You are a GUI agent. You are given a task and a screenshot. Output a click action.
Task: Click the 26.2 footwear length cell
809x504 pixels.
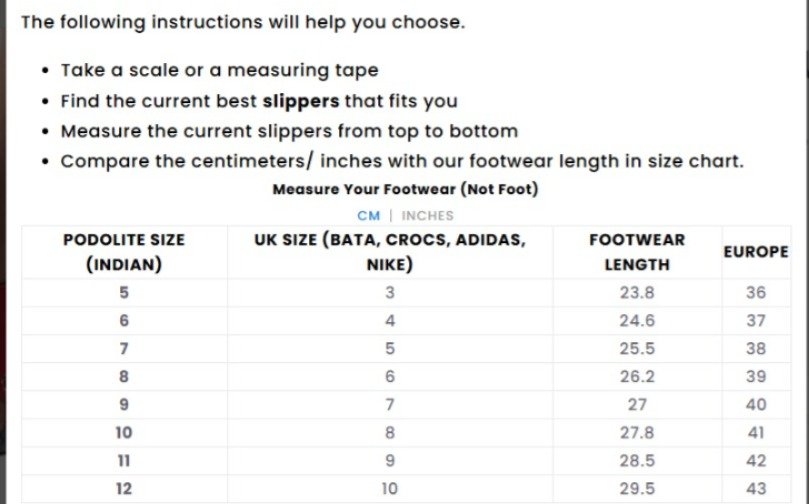[x=637, y=377]
